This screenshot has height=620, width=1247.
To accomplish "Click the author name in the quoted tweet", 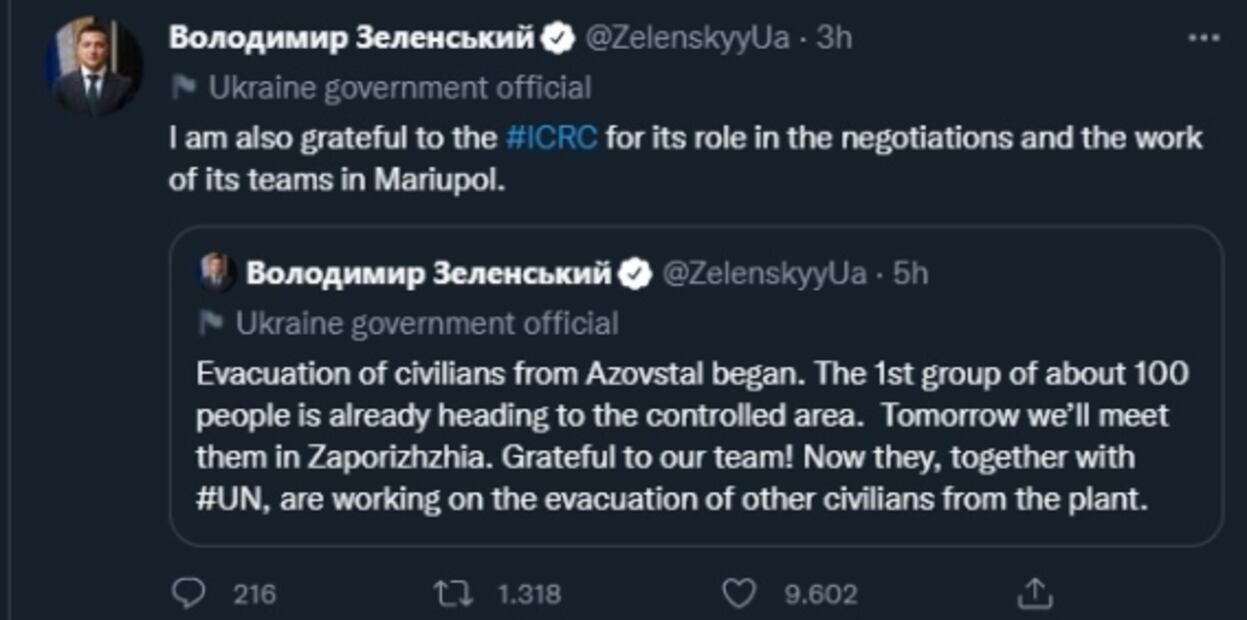I will coord(428,273).
